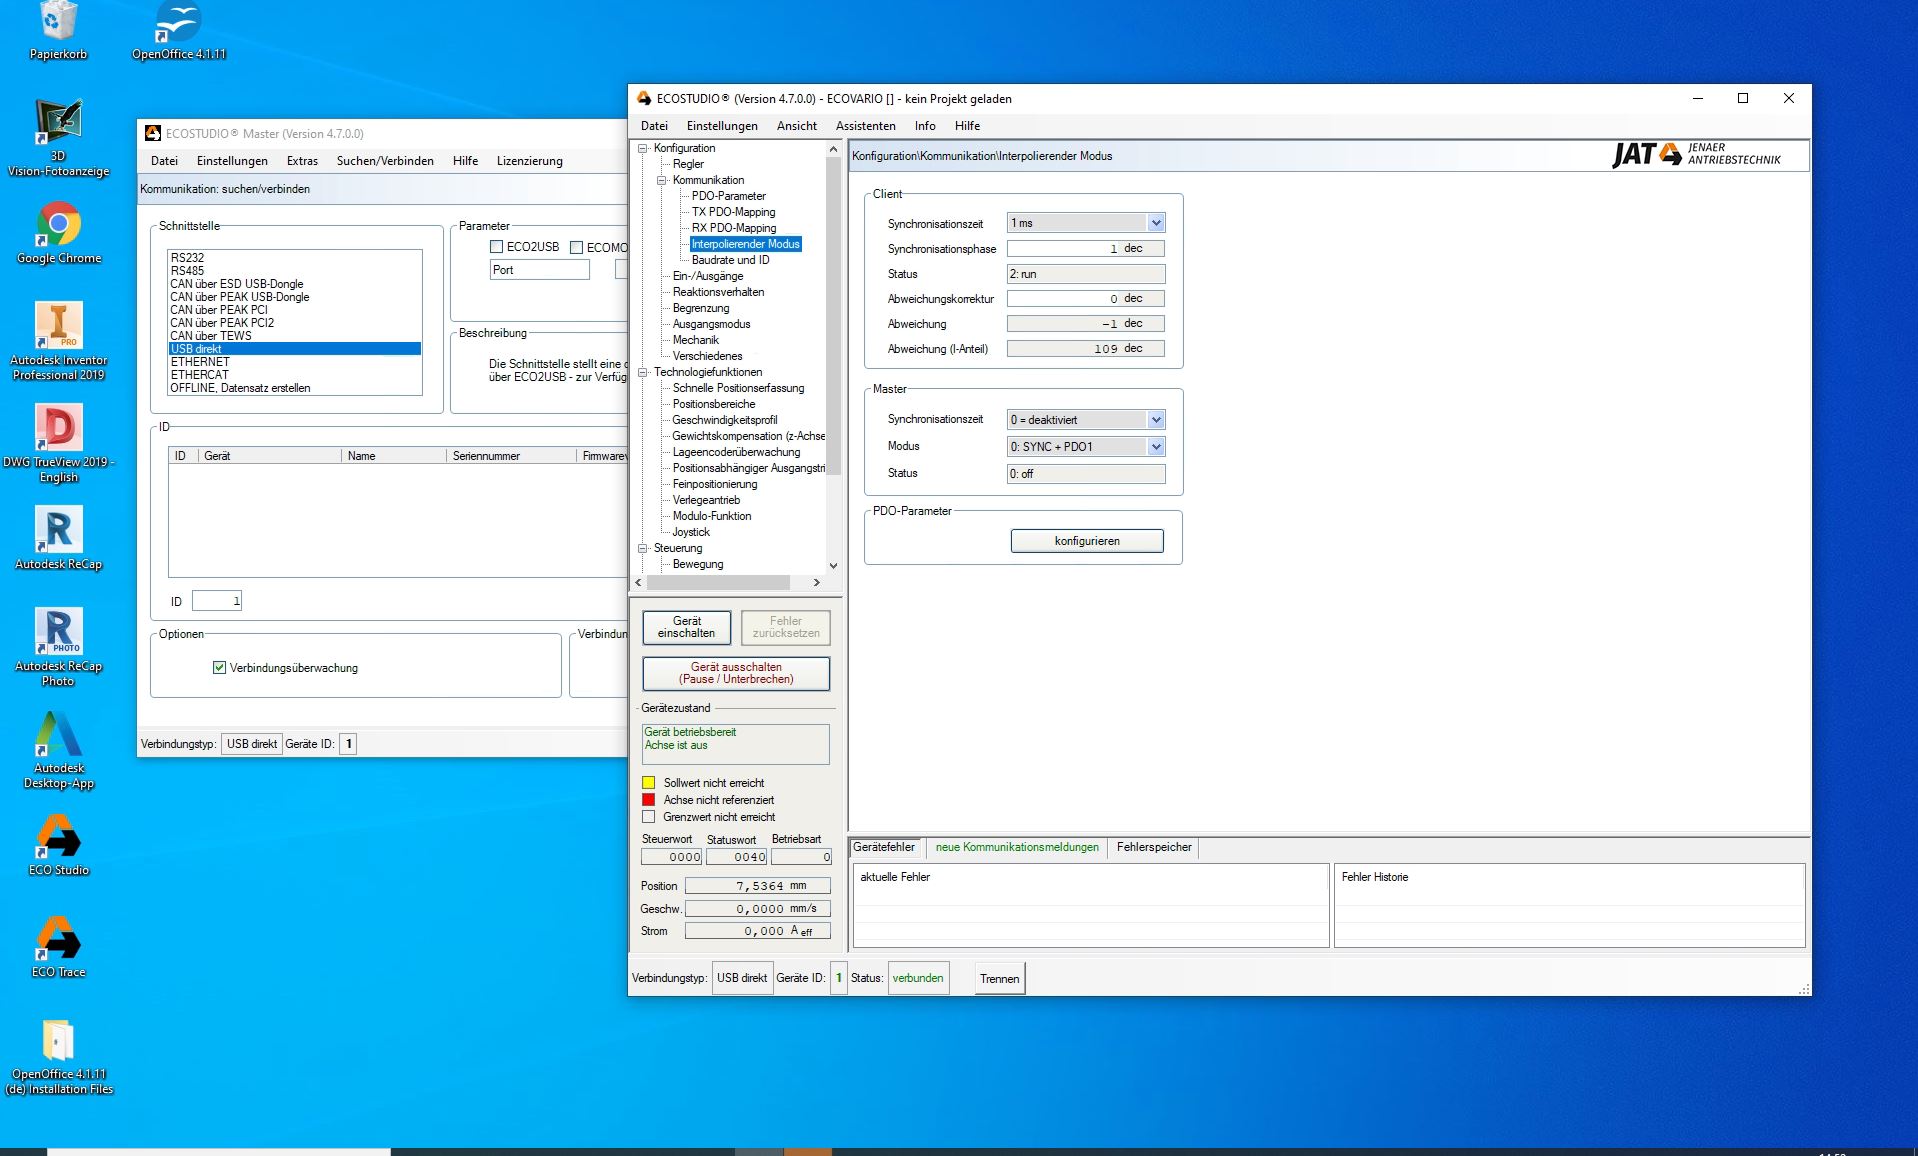This screenshot has width=1918, height=1156.
Task: Click the Grenzwert nicht erreicht indicator box
Action: (x=648, y=817)
